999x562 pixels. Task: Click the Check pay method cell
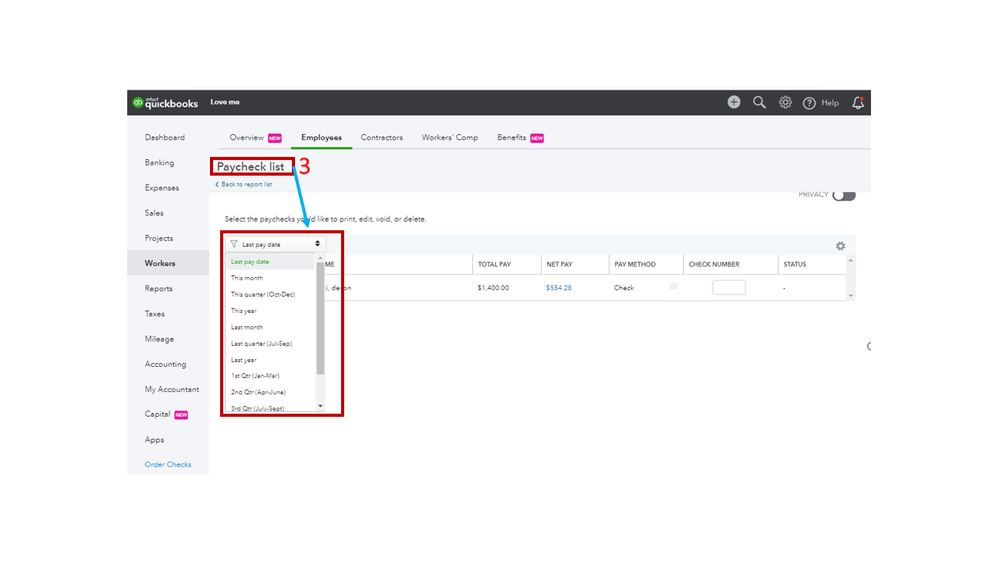pyautogui.click(x=624, y=288)
